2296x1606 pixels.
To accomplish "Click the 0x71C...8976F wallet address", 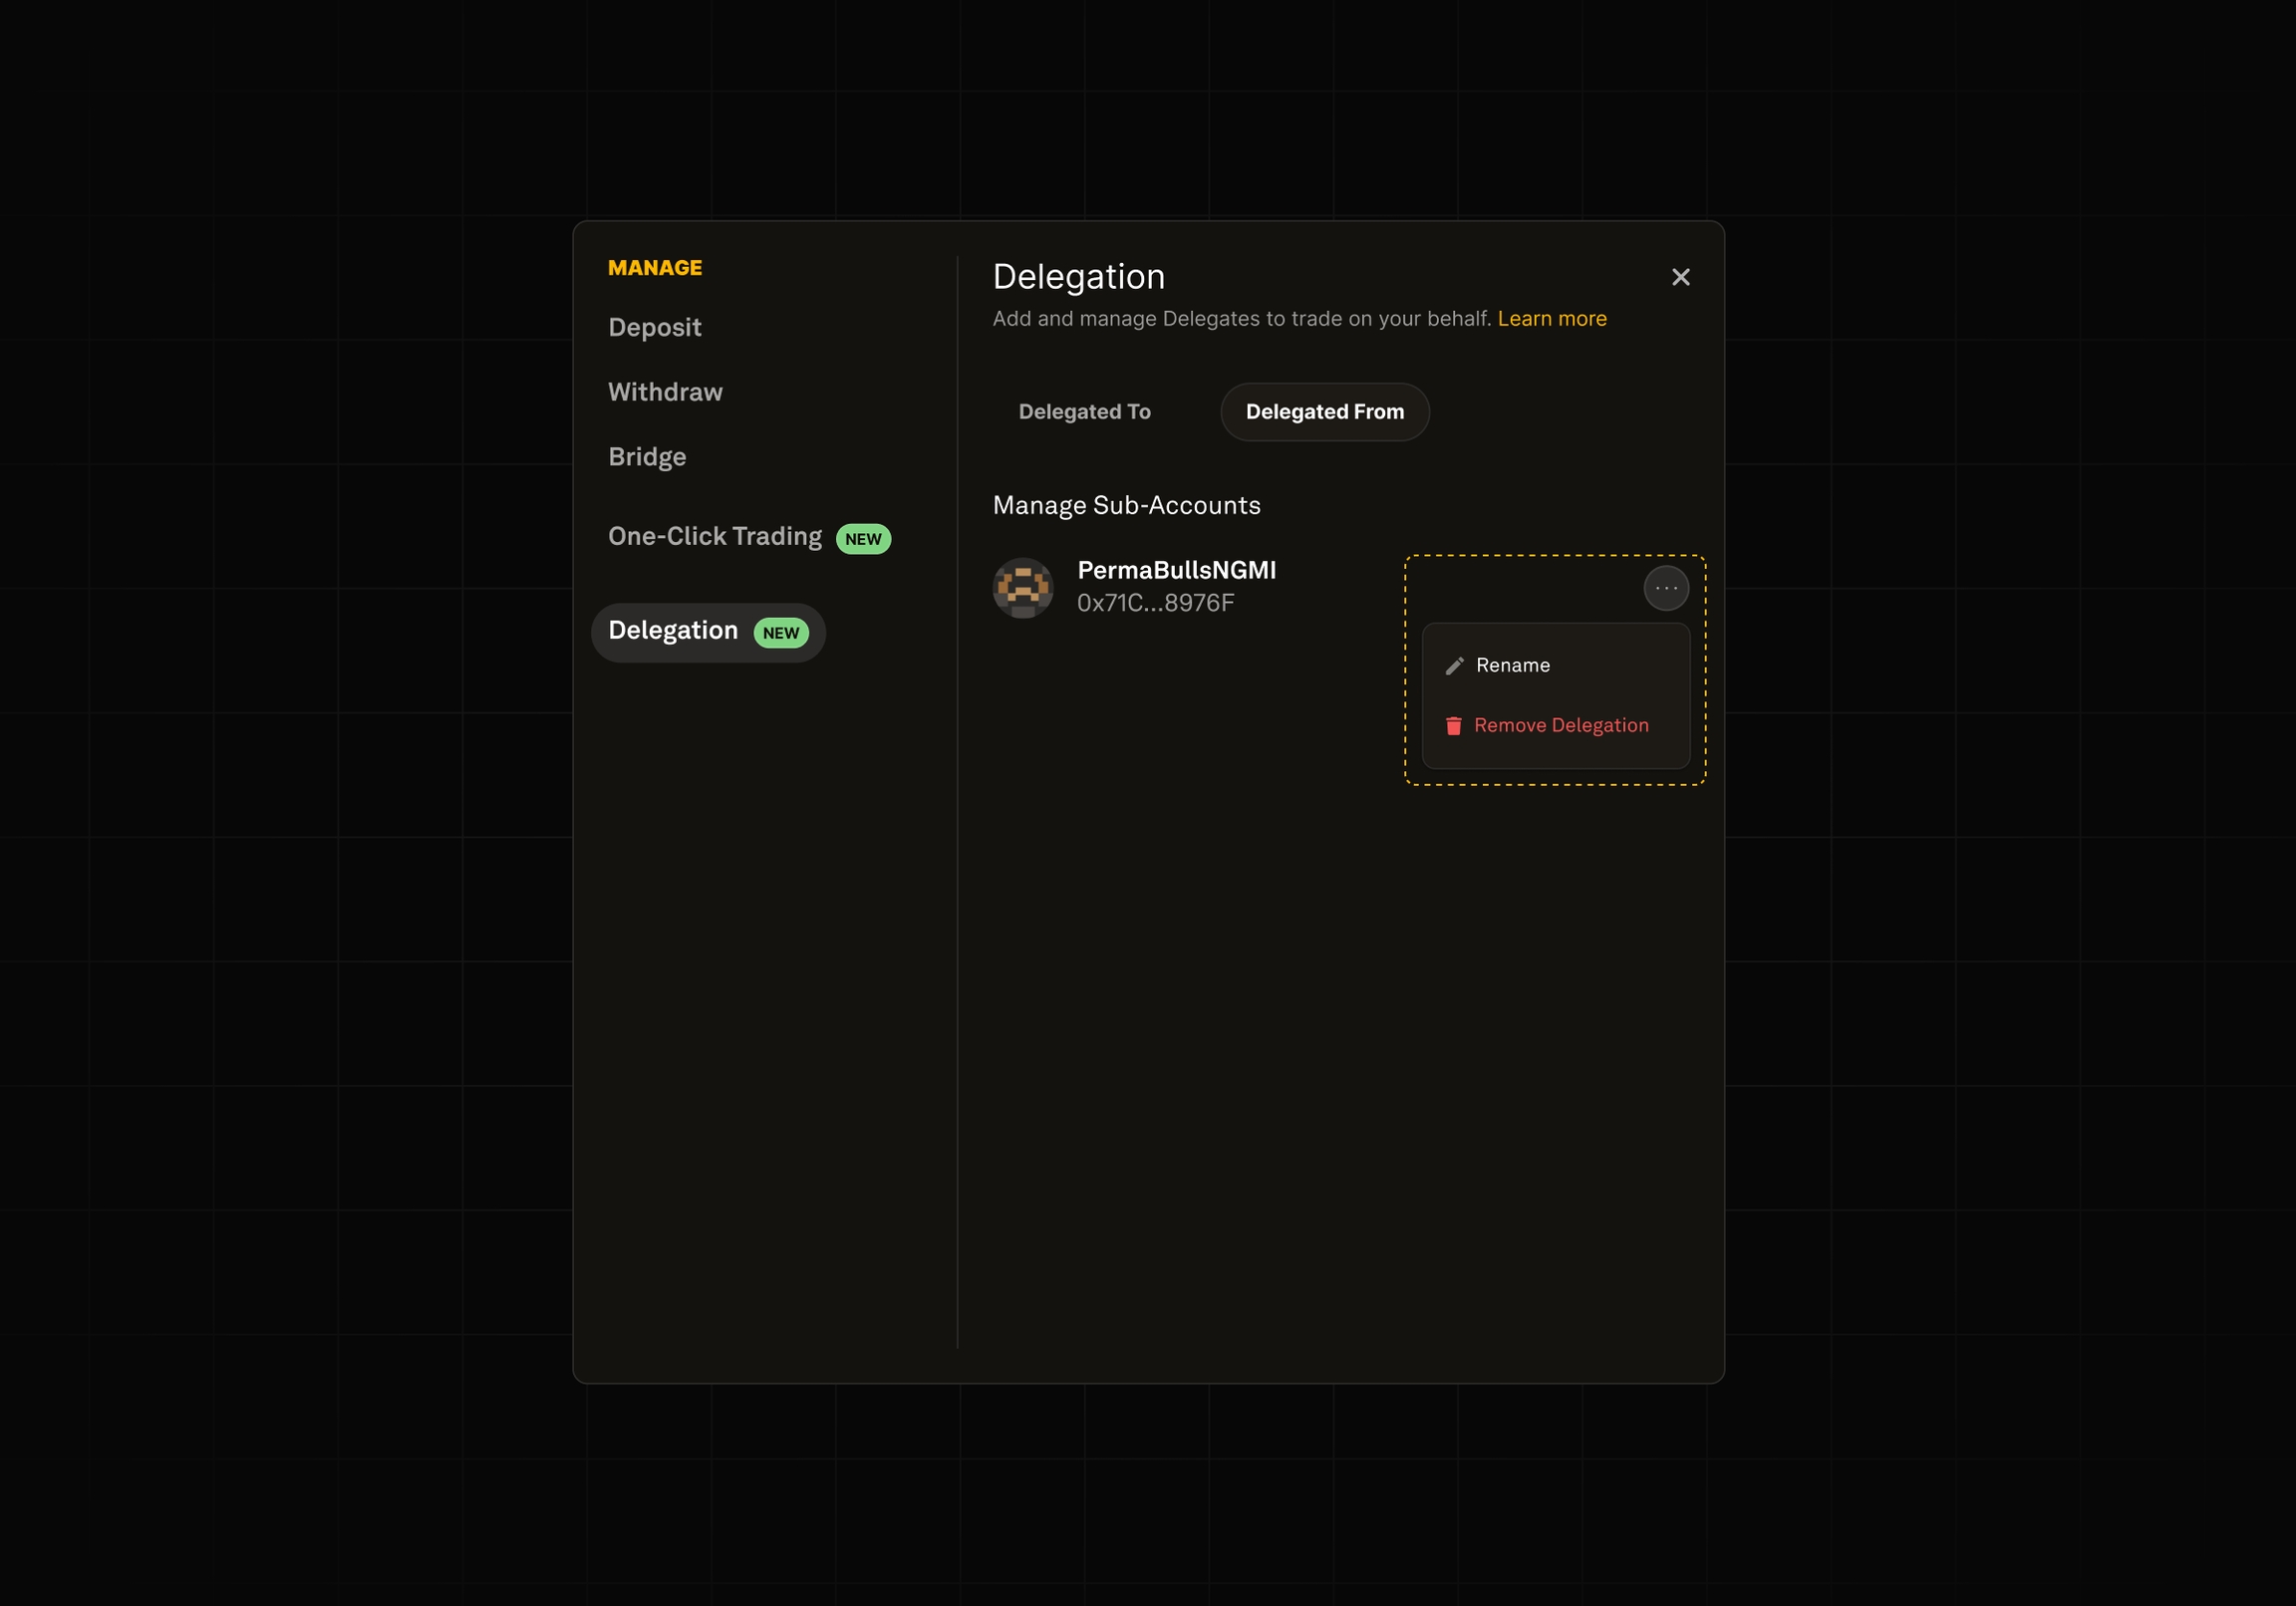I will 1155,603.
